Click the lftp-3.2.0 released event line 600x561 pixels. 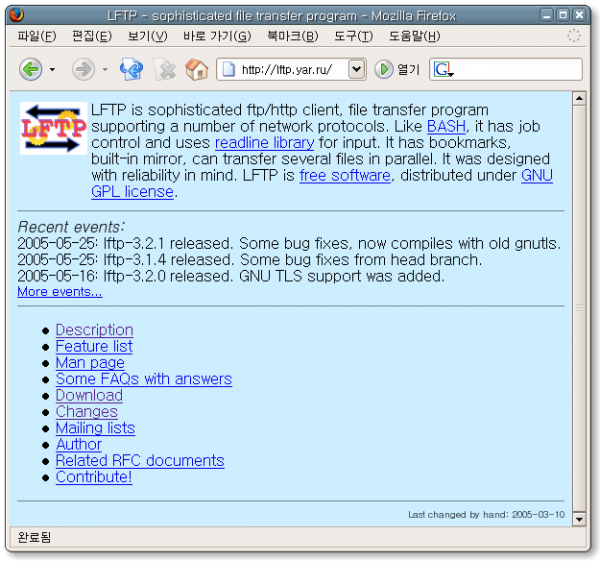pos(231,276)
